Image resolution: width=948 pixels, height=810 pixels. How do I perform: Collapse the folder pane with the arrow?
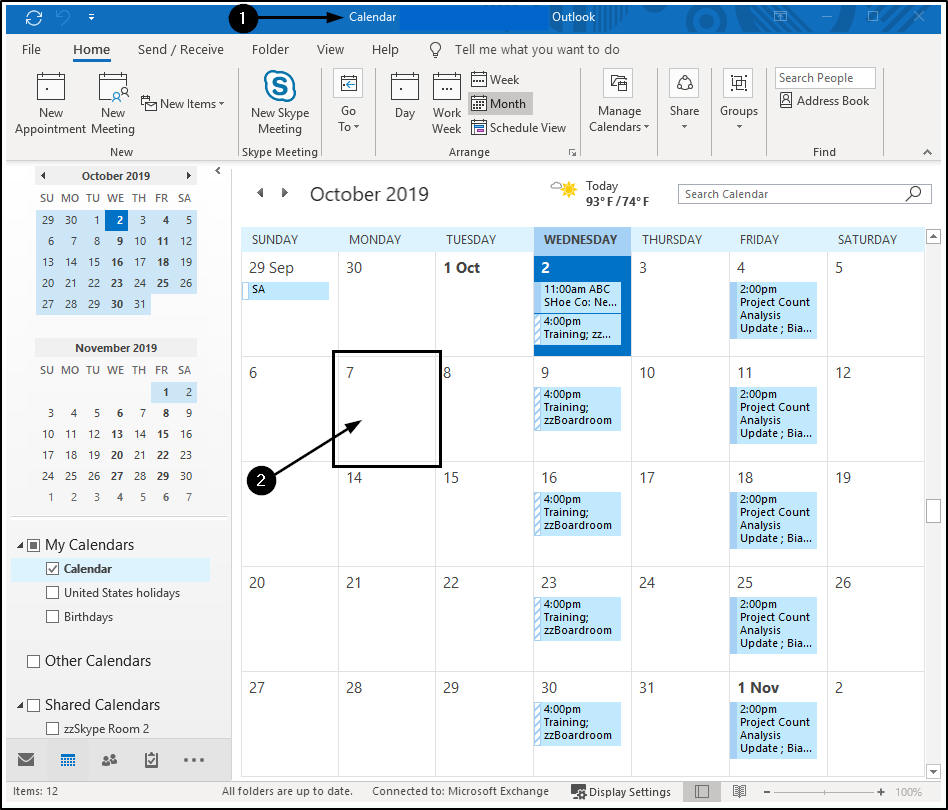[218, 171]
